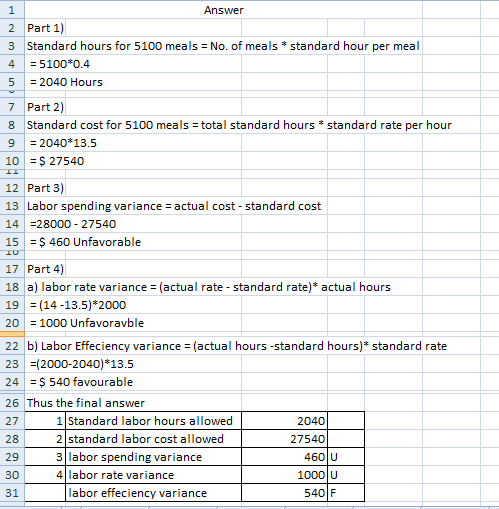Click the index number 2 in the table
The height and width of the screenshot is (509, 499).
point(45,439)
